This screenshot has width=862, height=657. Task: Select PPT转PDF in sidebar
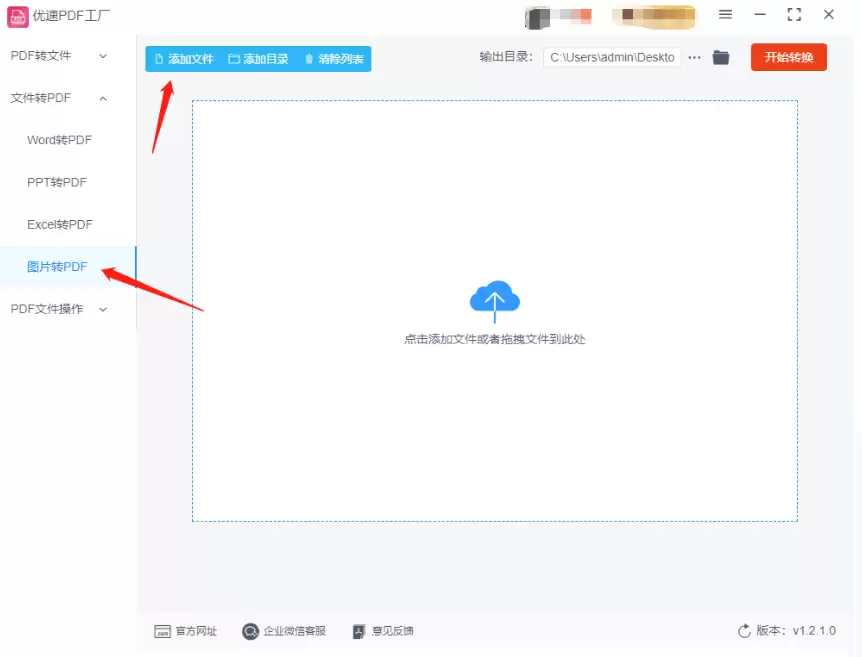pyautogui.click(x=57, y=182)
